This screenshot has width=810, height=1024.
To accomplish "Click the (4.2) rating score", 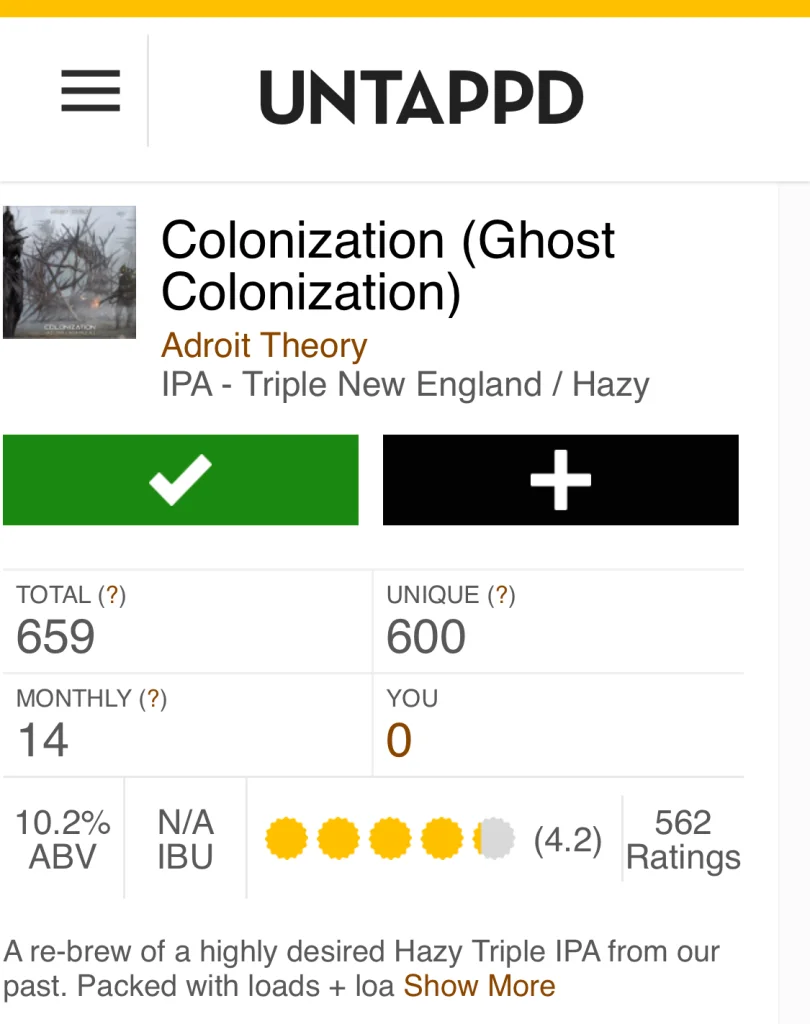I will coord(568,841).
